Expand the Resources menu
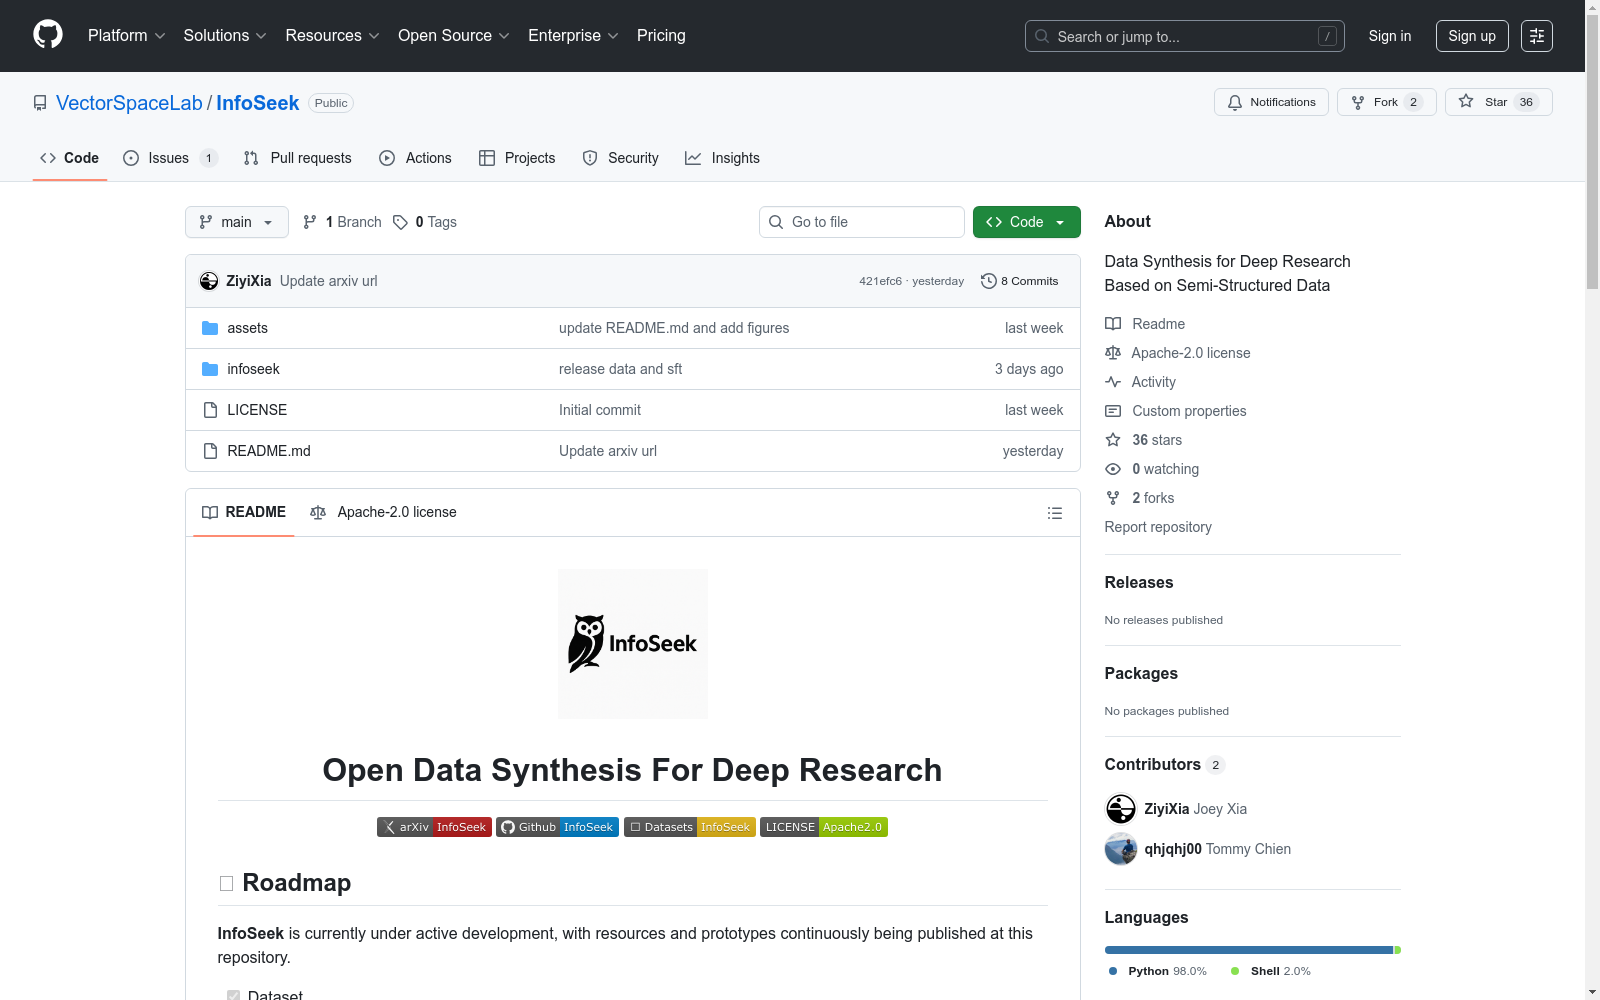This screenshot has height=1000, width=1600. pos(333,36)
